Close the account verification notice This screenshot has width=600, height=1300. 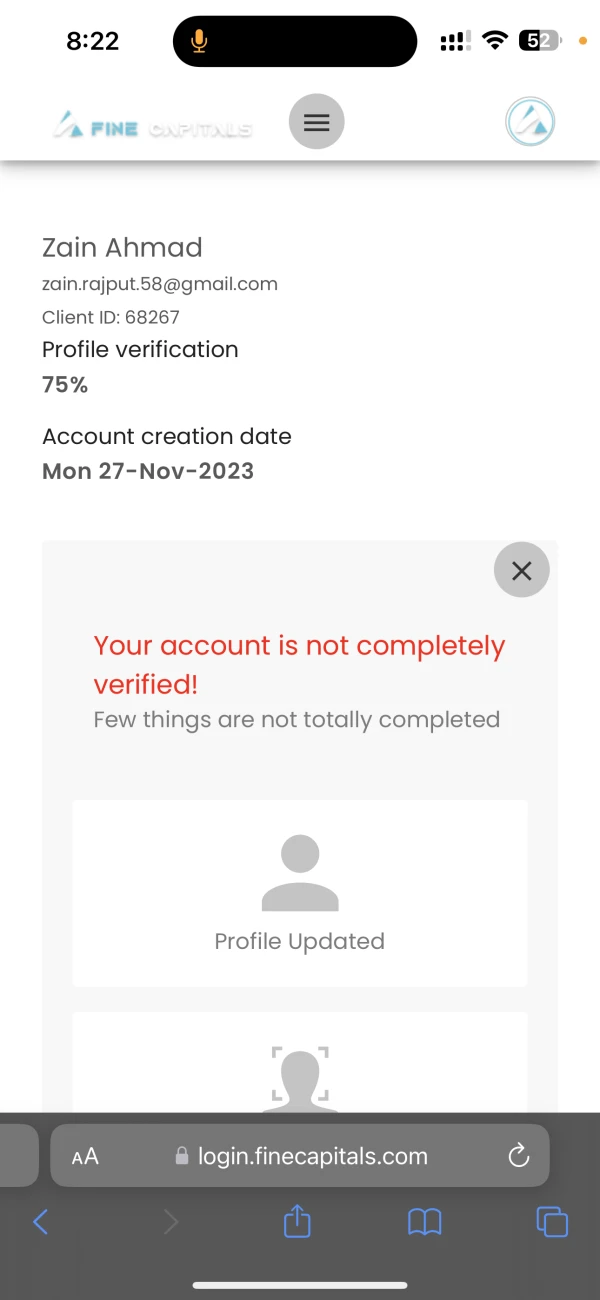point(521,570)
